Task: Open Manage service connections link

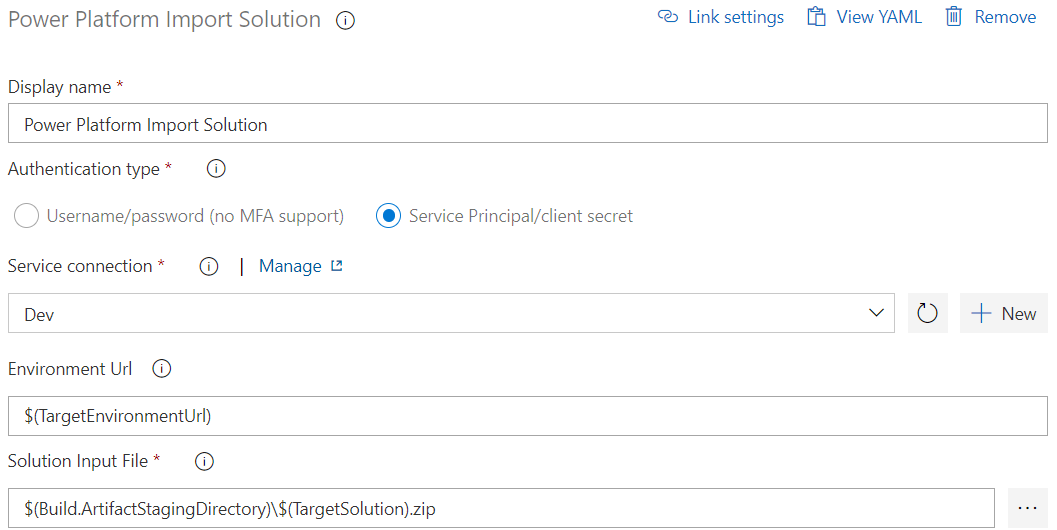Action: 291,266
